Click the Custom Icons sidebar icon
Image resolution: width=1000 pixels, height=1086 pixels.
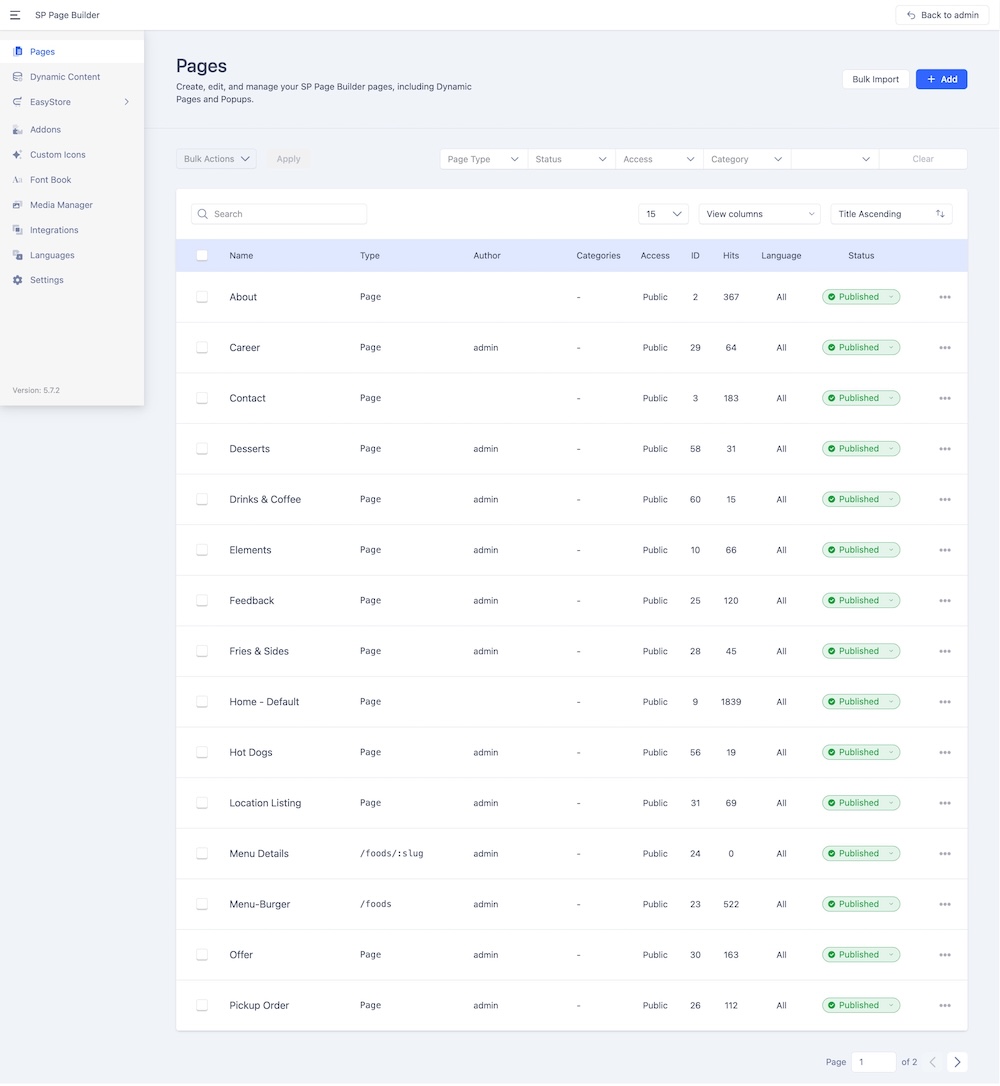point(18,155)
